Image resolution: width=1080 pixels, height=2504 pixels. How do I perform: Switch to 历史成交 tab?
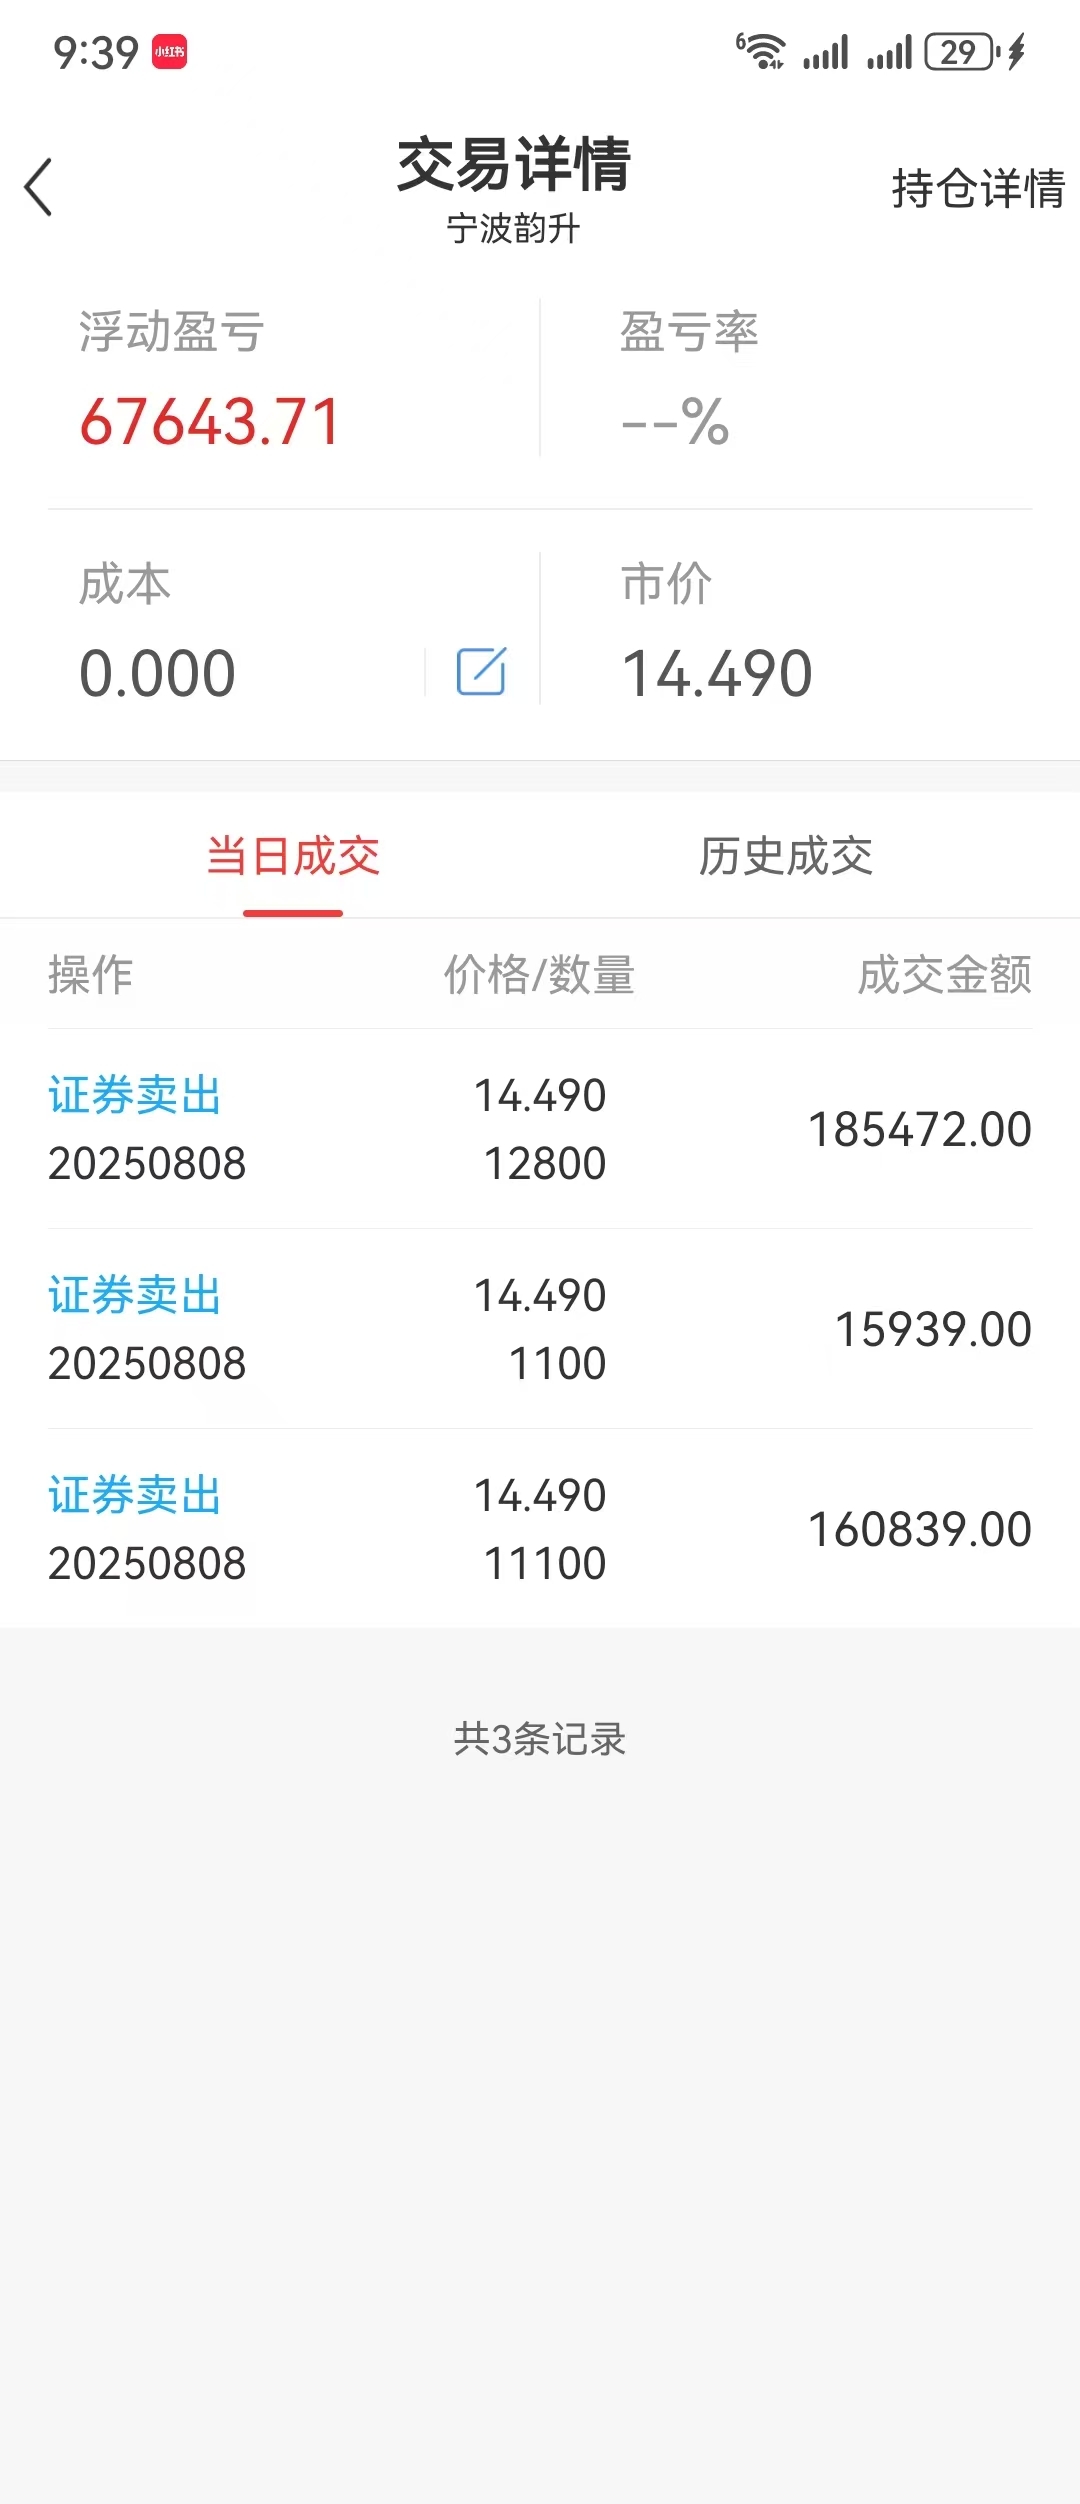(x=786, y=857)
